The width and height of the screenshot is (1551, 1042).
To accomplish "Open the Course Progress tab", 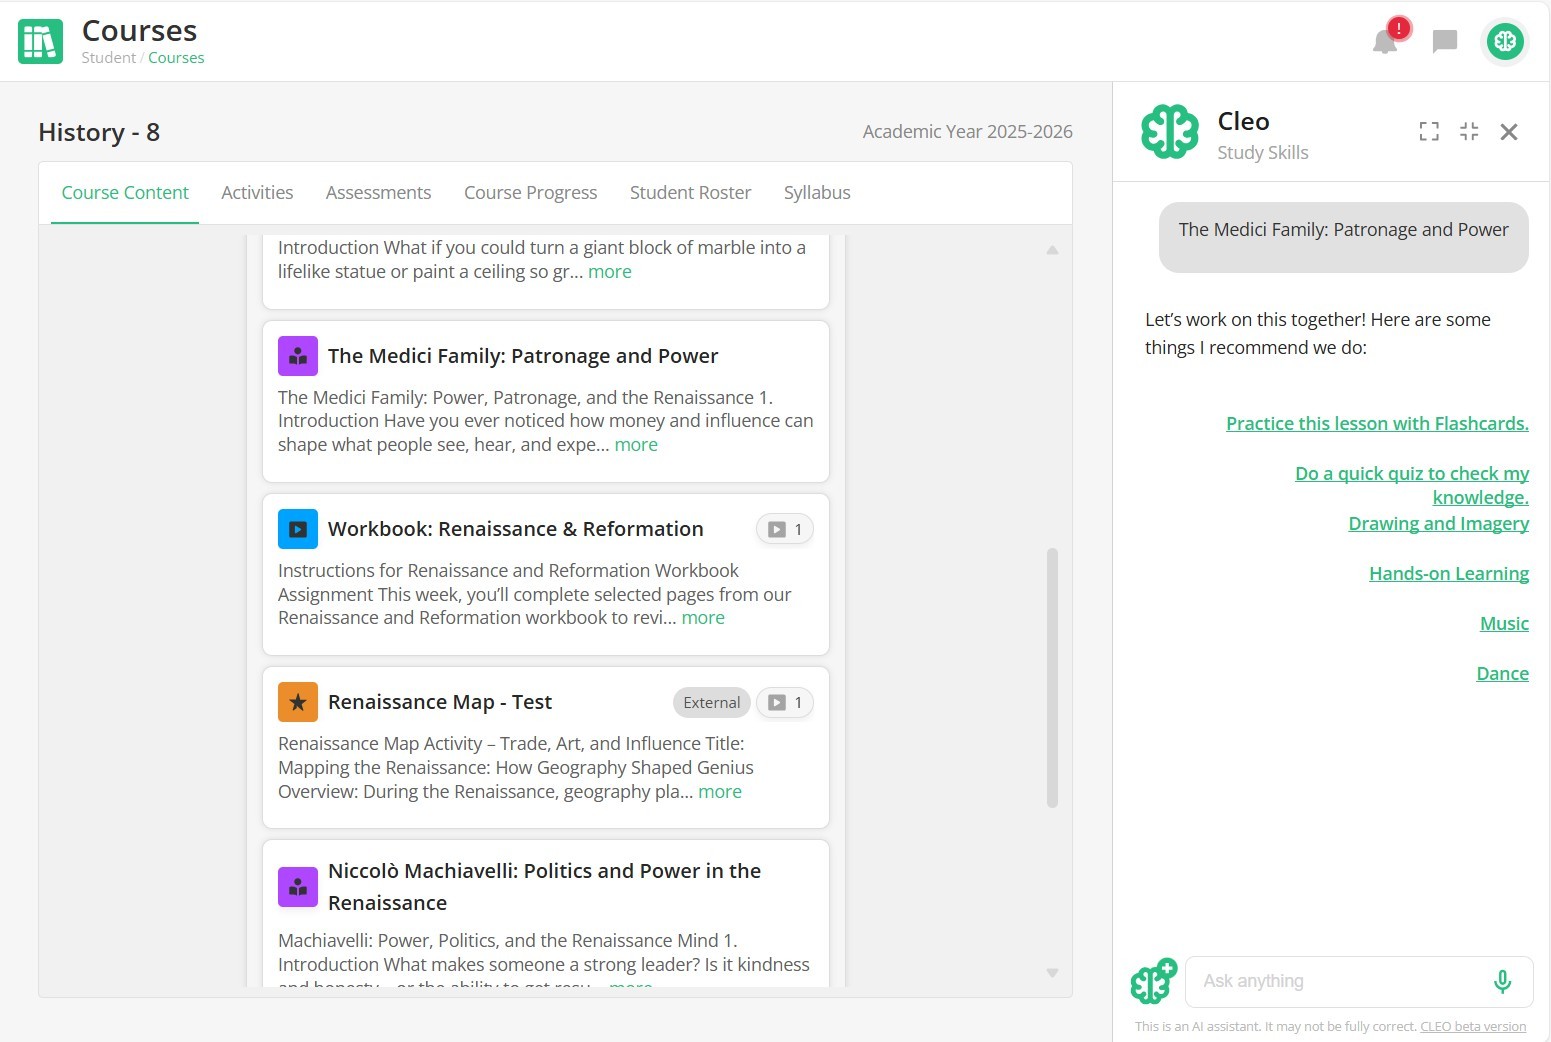I will tap(530, 193).
